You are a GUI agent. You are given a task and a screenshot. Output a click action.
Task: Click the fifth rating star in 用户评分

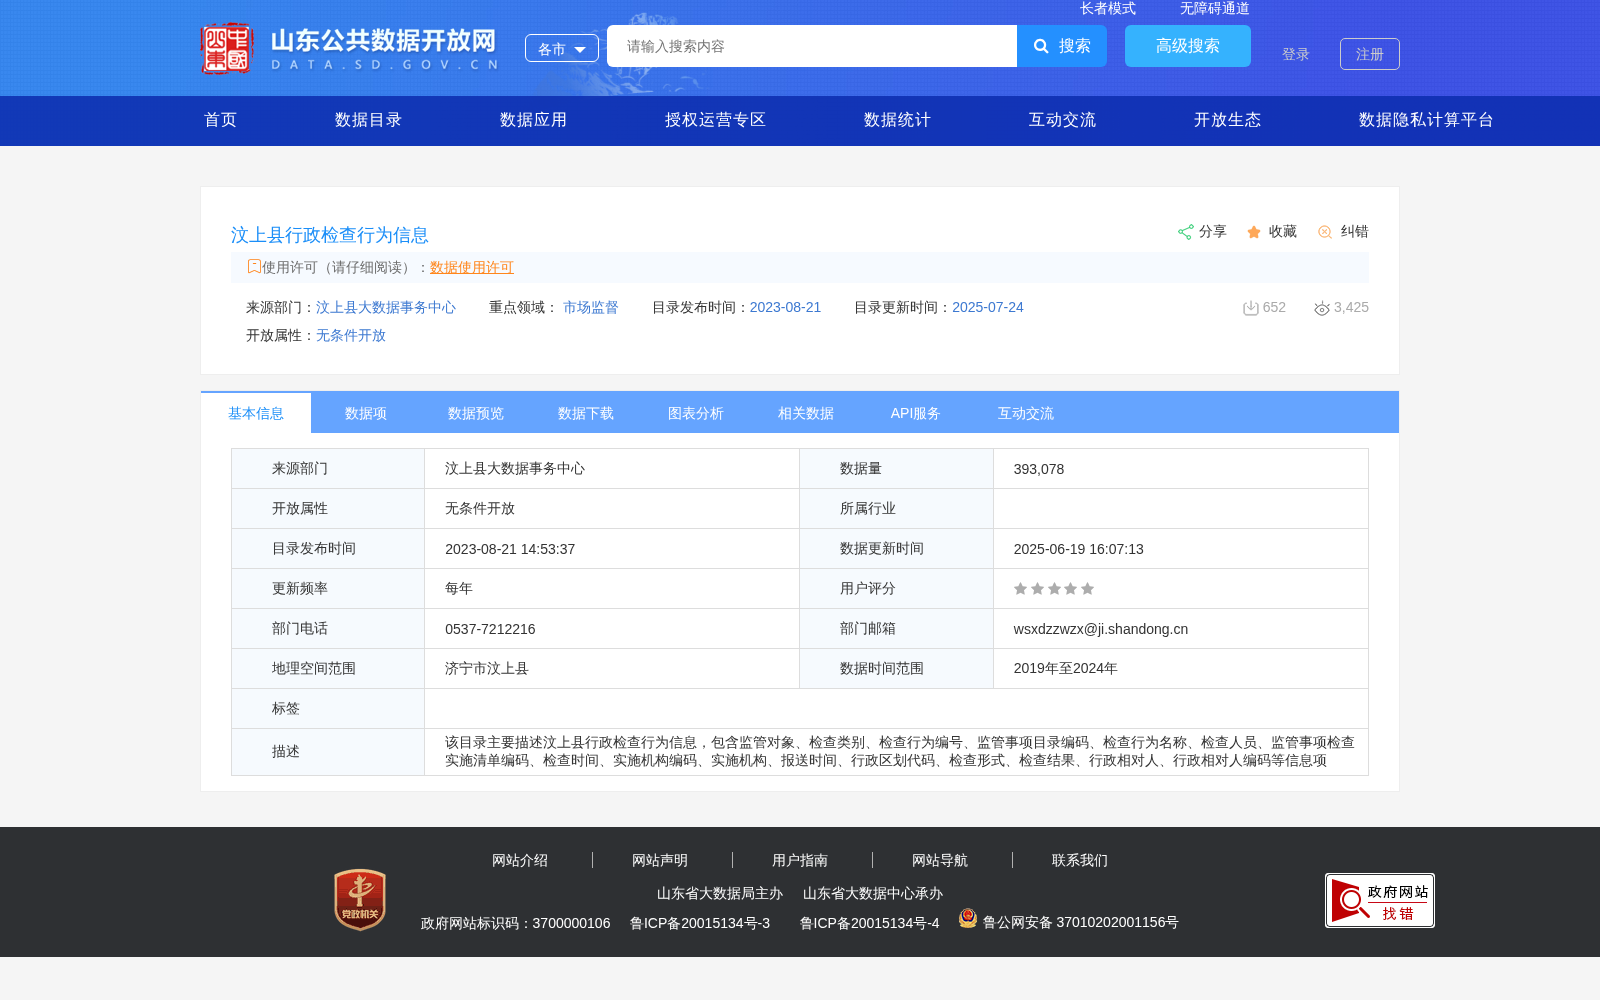(x=1087, y=589)
